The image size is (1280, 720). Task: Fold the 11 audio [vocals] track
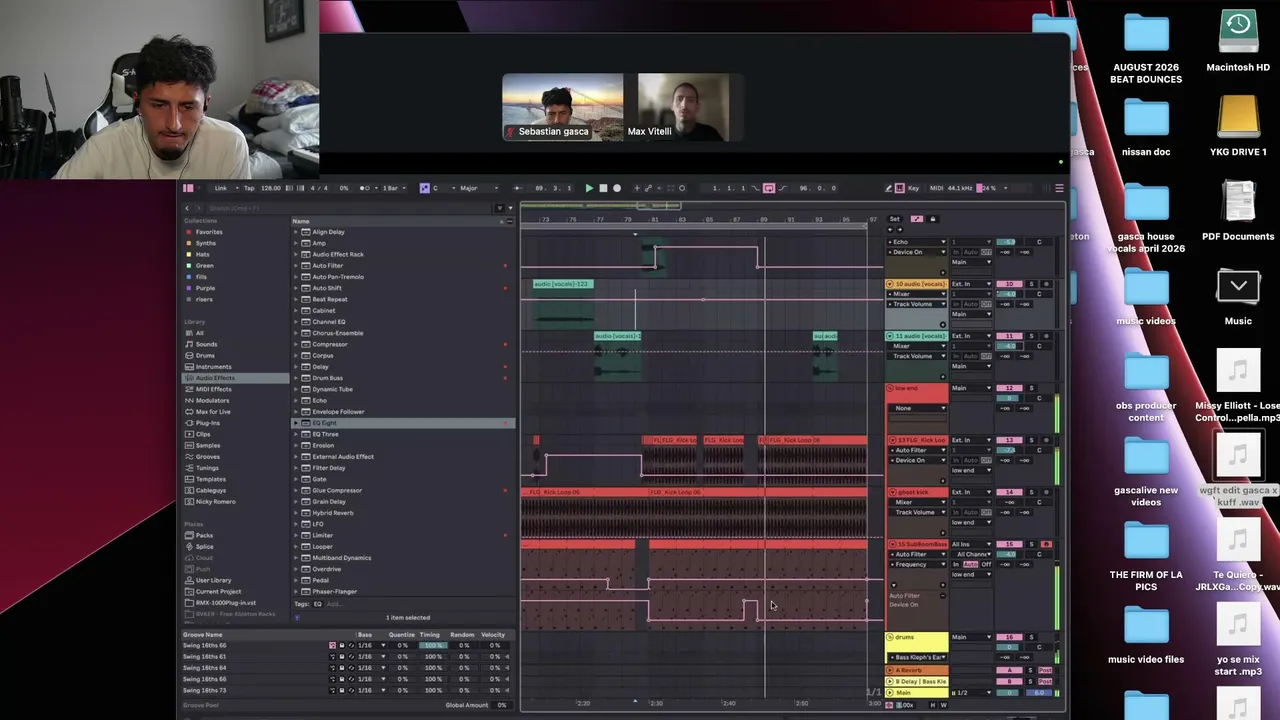890,336
